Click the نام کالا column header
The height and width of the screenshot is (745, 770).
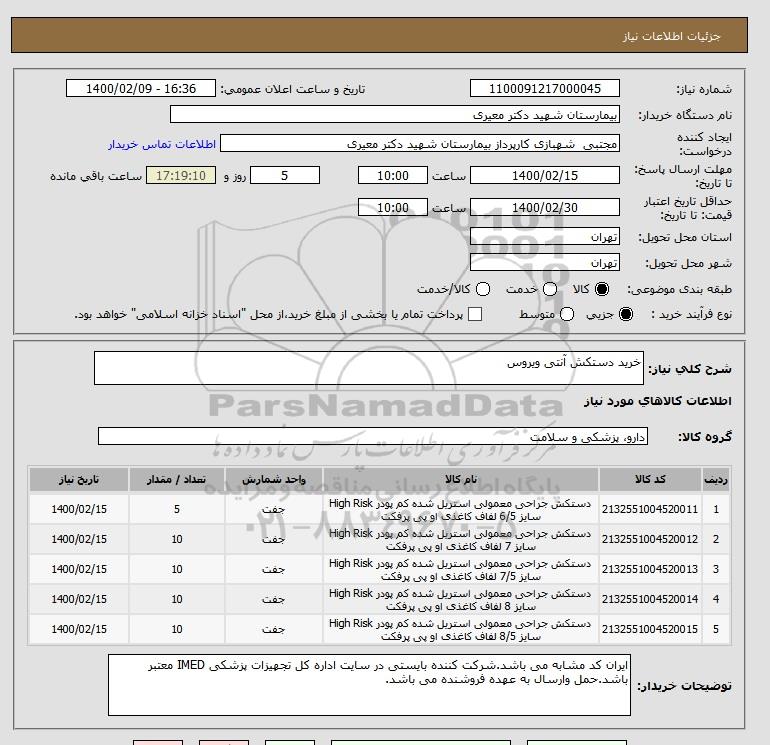click(461, 479)
